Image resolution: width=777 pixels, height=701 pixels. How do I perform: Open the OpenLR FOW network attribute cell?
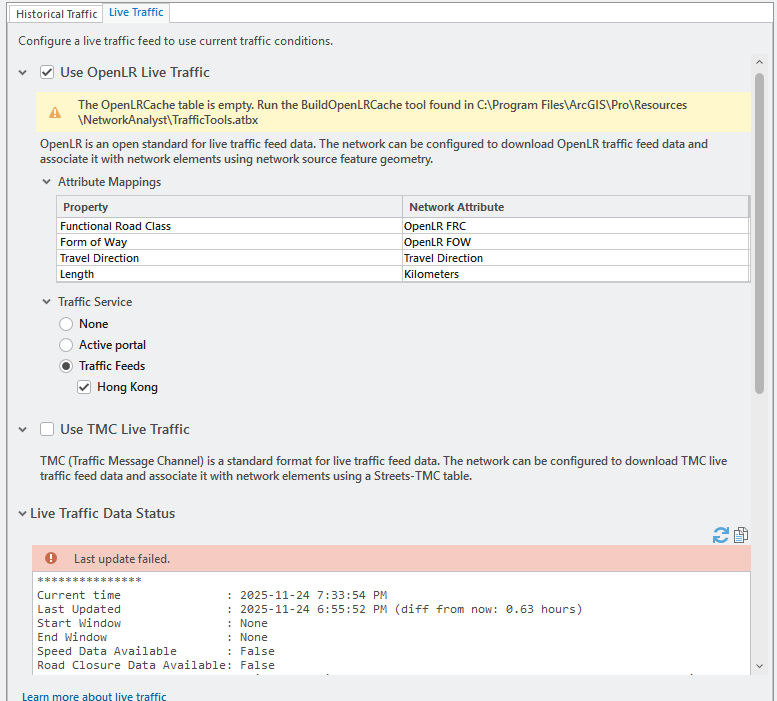pos(575,242)
